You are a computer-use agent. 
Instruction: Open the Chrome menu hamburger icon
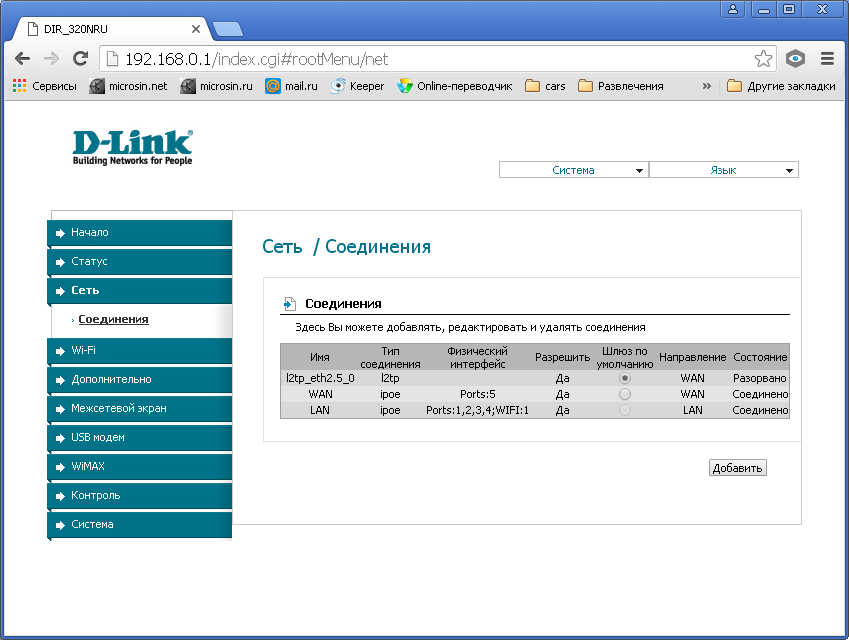(827, 59)
